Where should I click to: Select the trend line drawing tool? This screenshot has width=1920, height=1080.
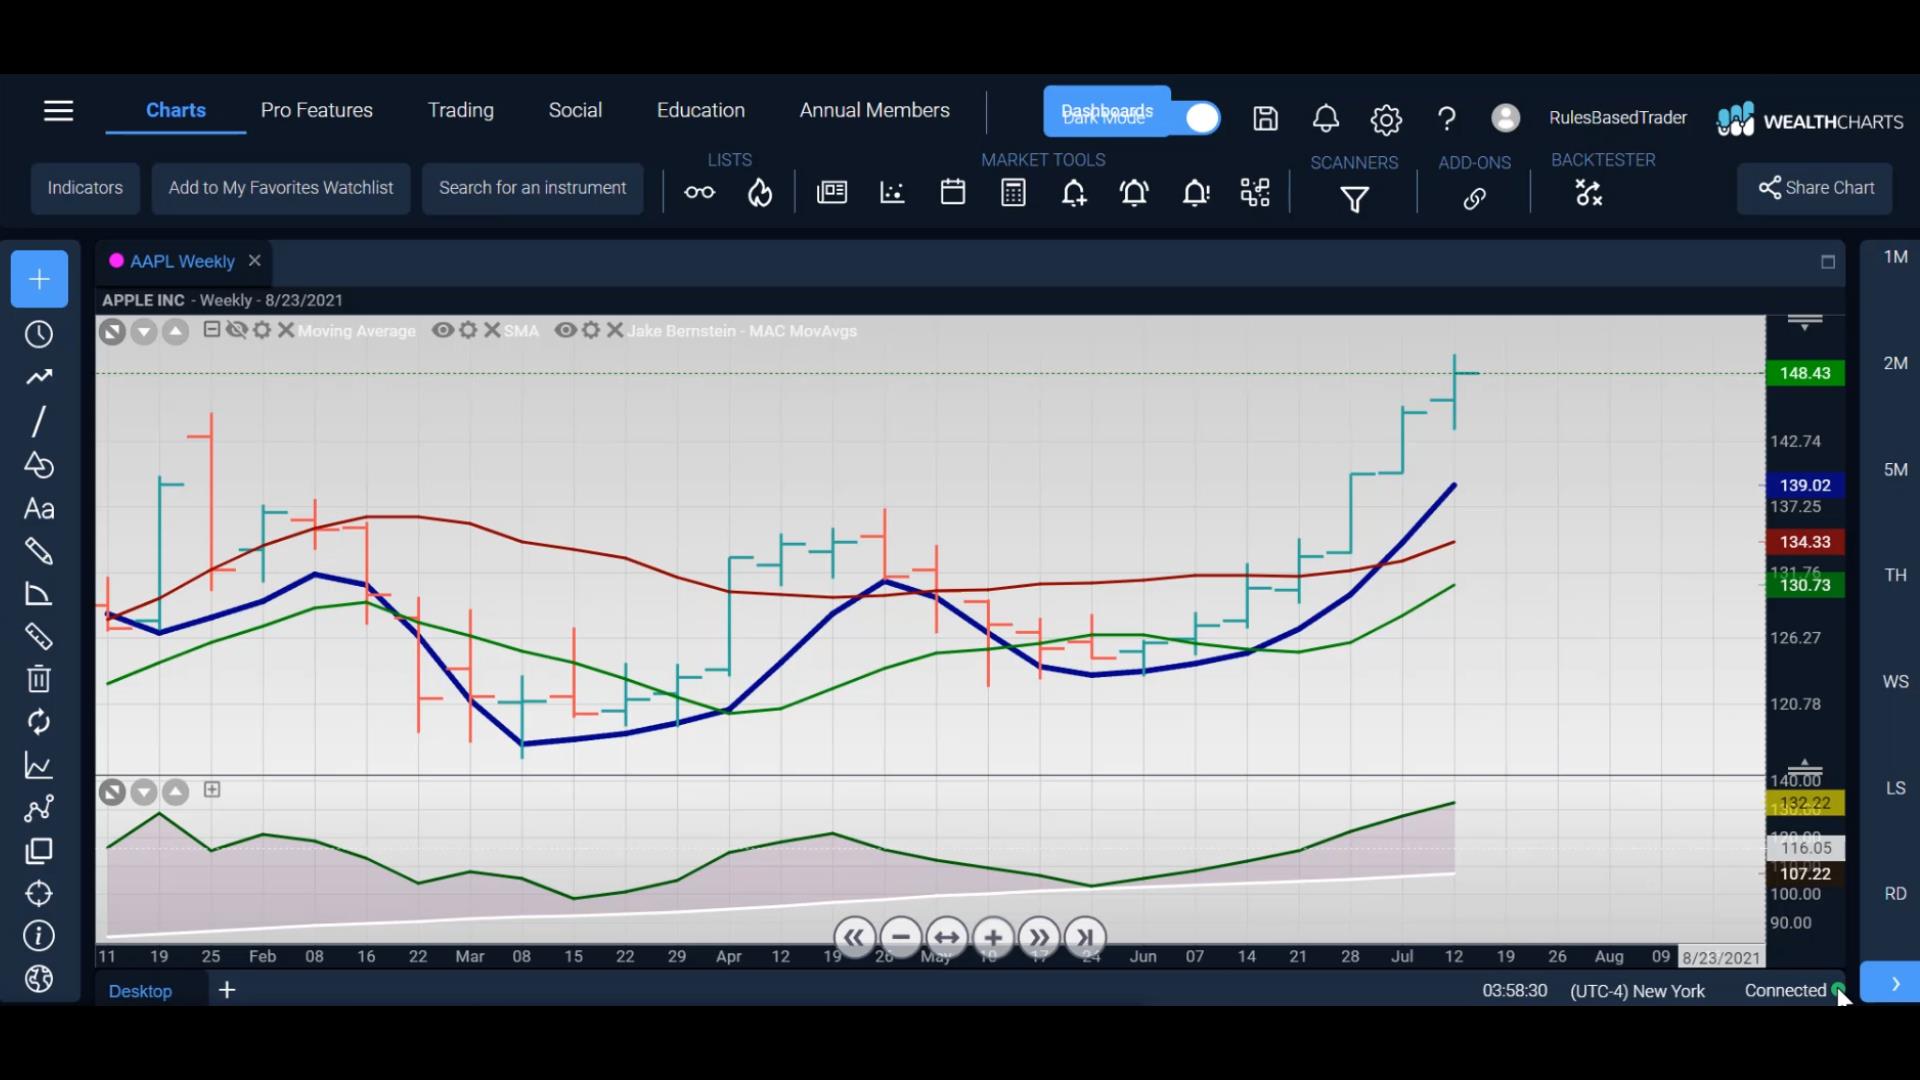pos(39,377)
